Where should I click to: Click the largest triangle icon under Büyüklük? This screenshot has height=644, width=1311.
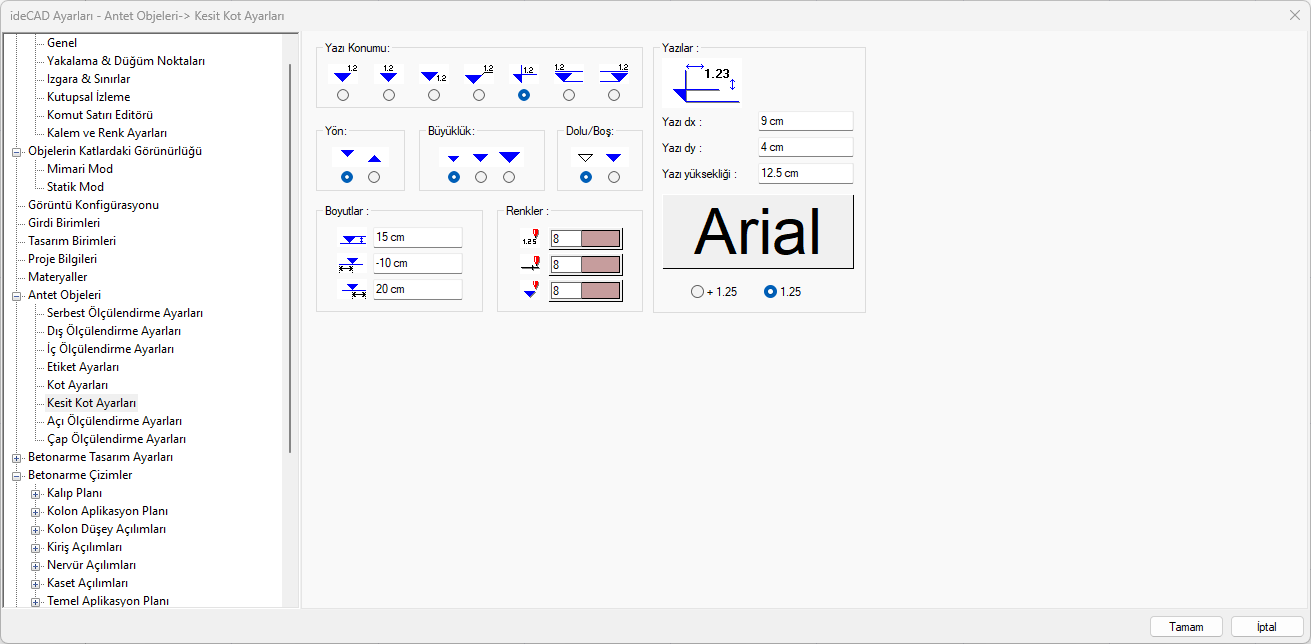509,157
